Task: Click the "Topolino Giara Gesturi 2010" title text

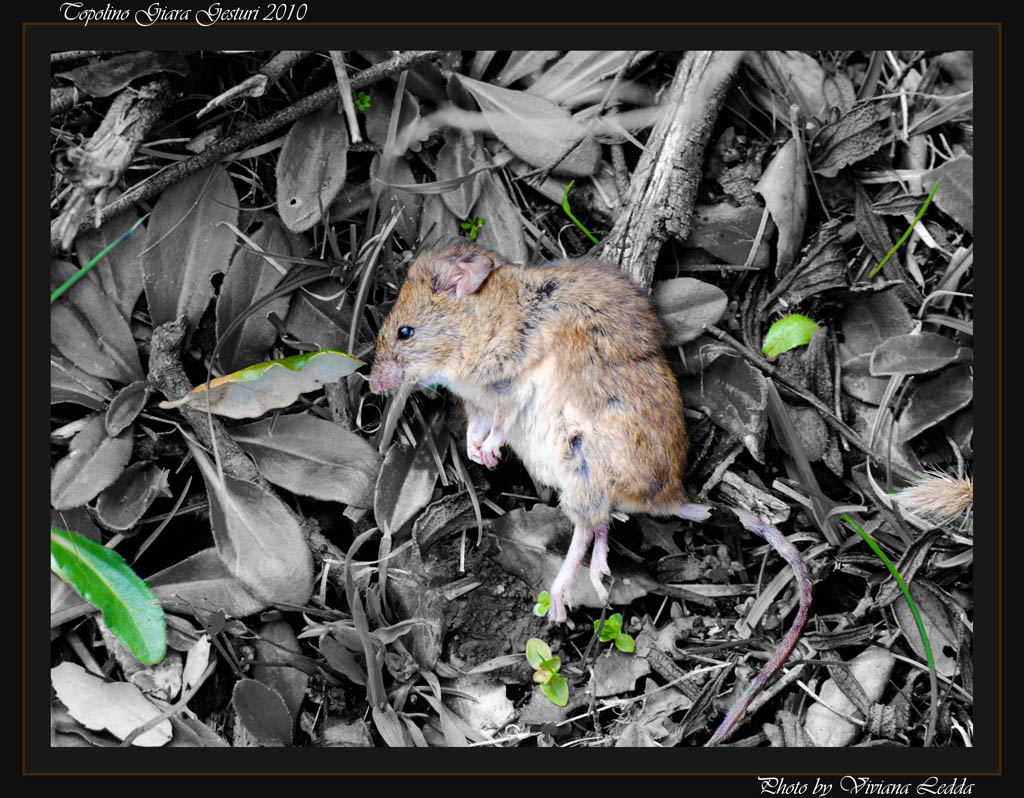Action: tap(183, 13)
